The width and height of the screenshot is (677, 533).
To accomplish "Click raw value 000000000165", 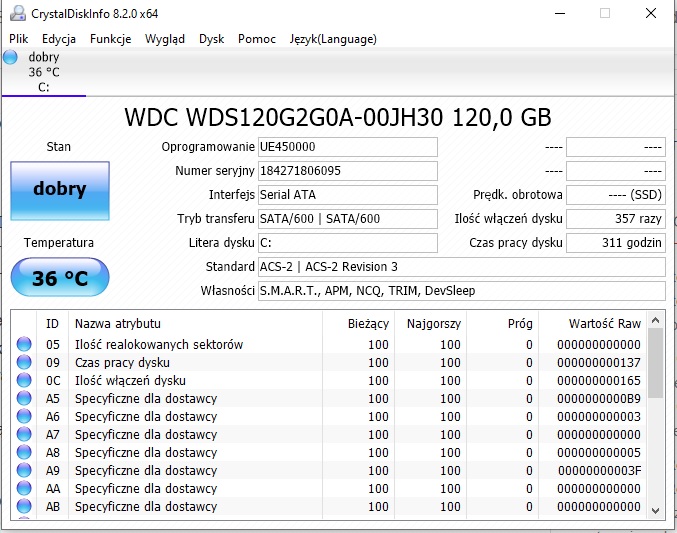I will point(599,380).
